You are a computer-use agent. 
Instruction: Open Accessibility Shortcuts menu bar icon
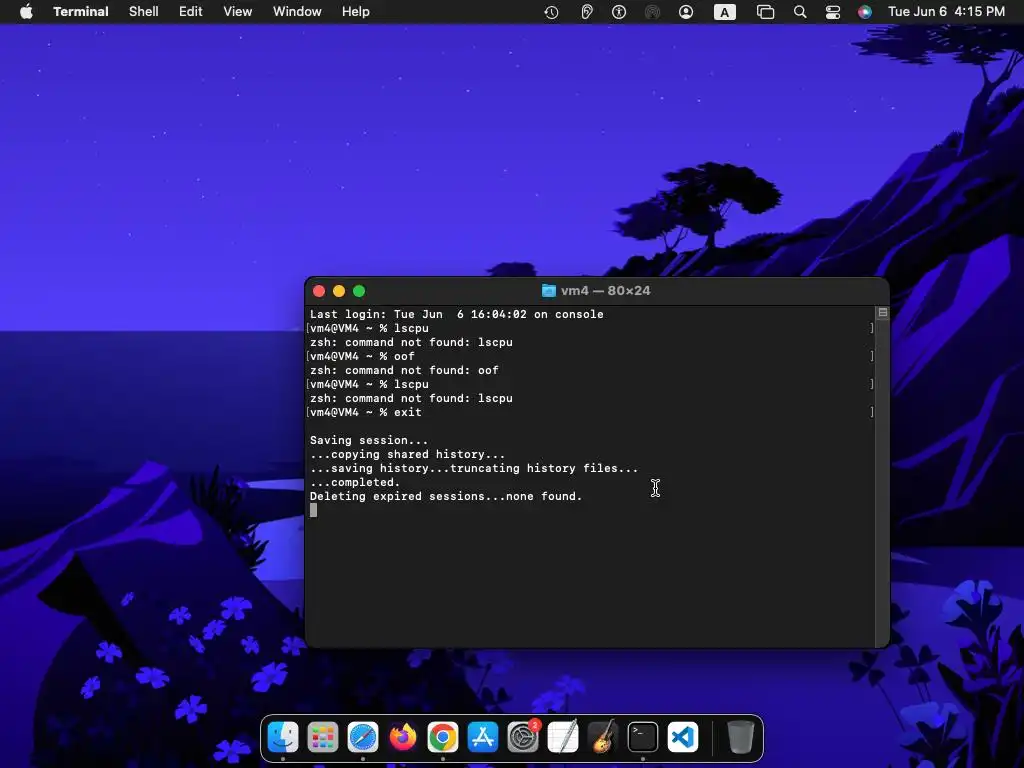pyautogui.click(x=619, y=12)
